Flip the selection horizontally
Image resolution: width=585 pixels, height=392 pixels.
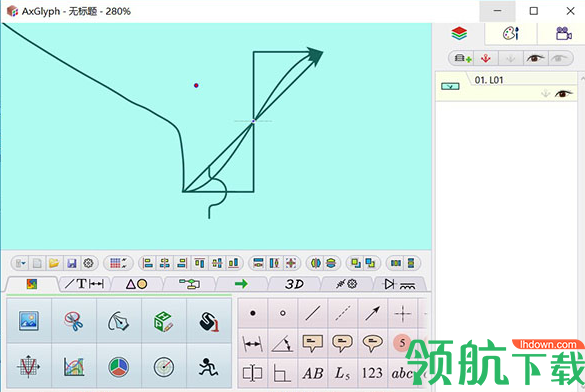(316, 263)
